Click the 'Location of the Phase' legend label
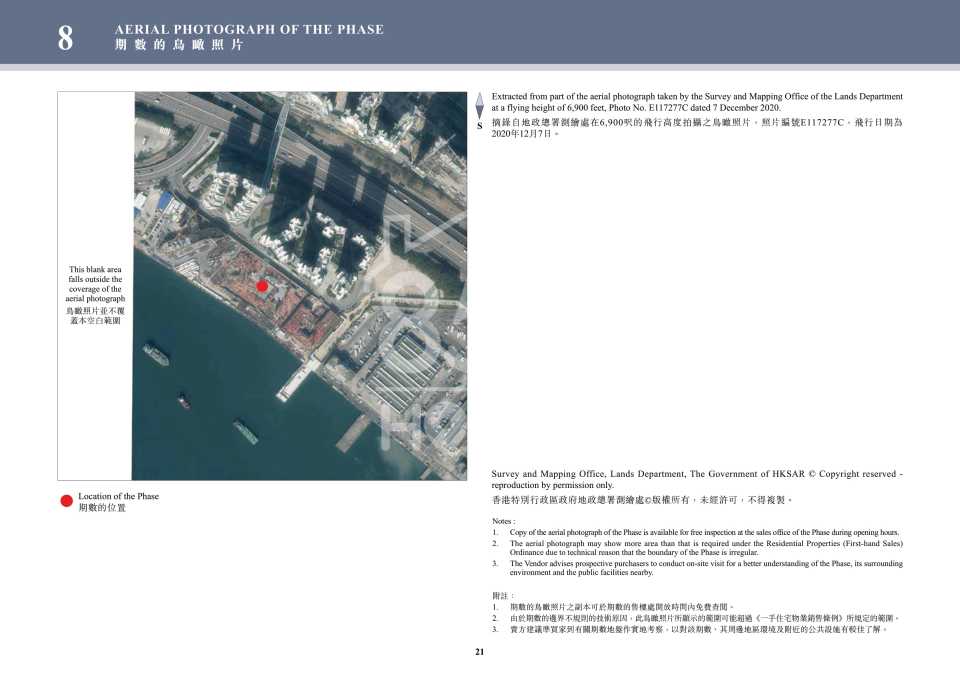 click(x=118, y=496)
